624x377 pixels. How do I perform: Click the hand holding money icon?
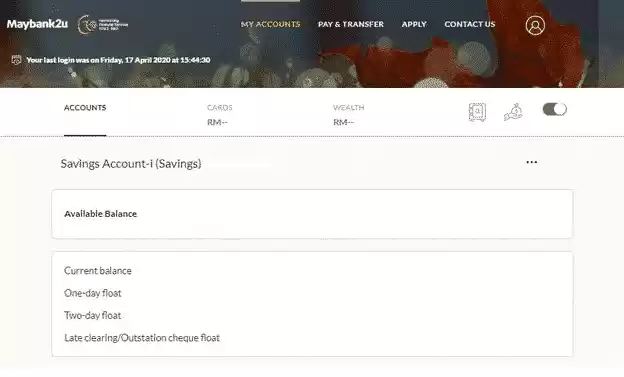(513, 112)
